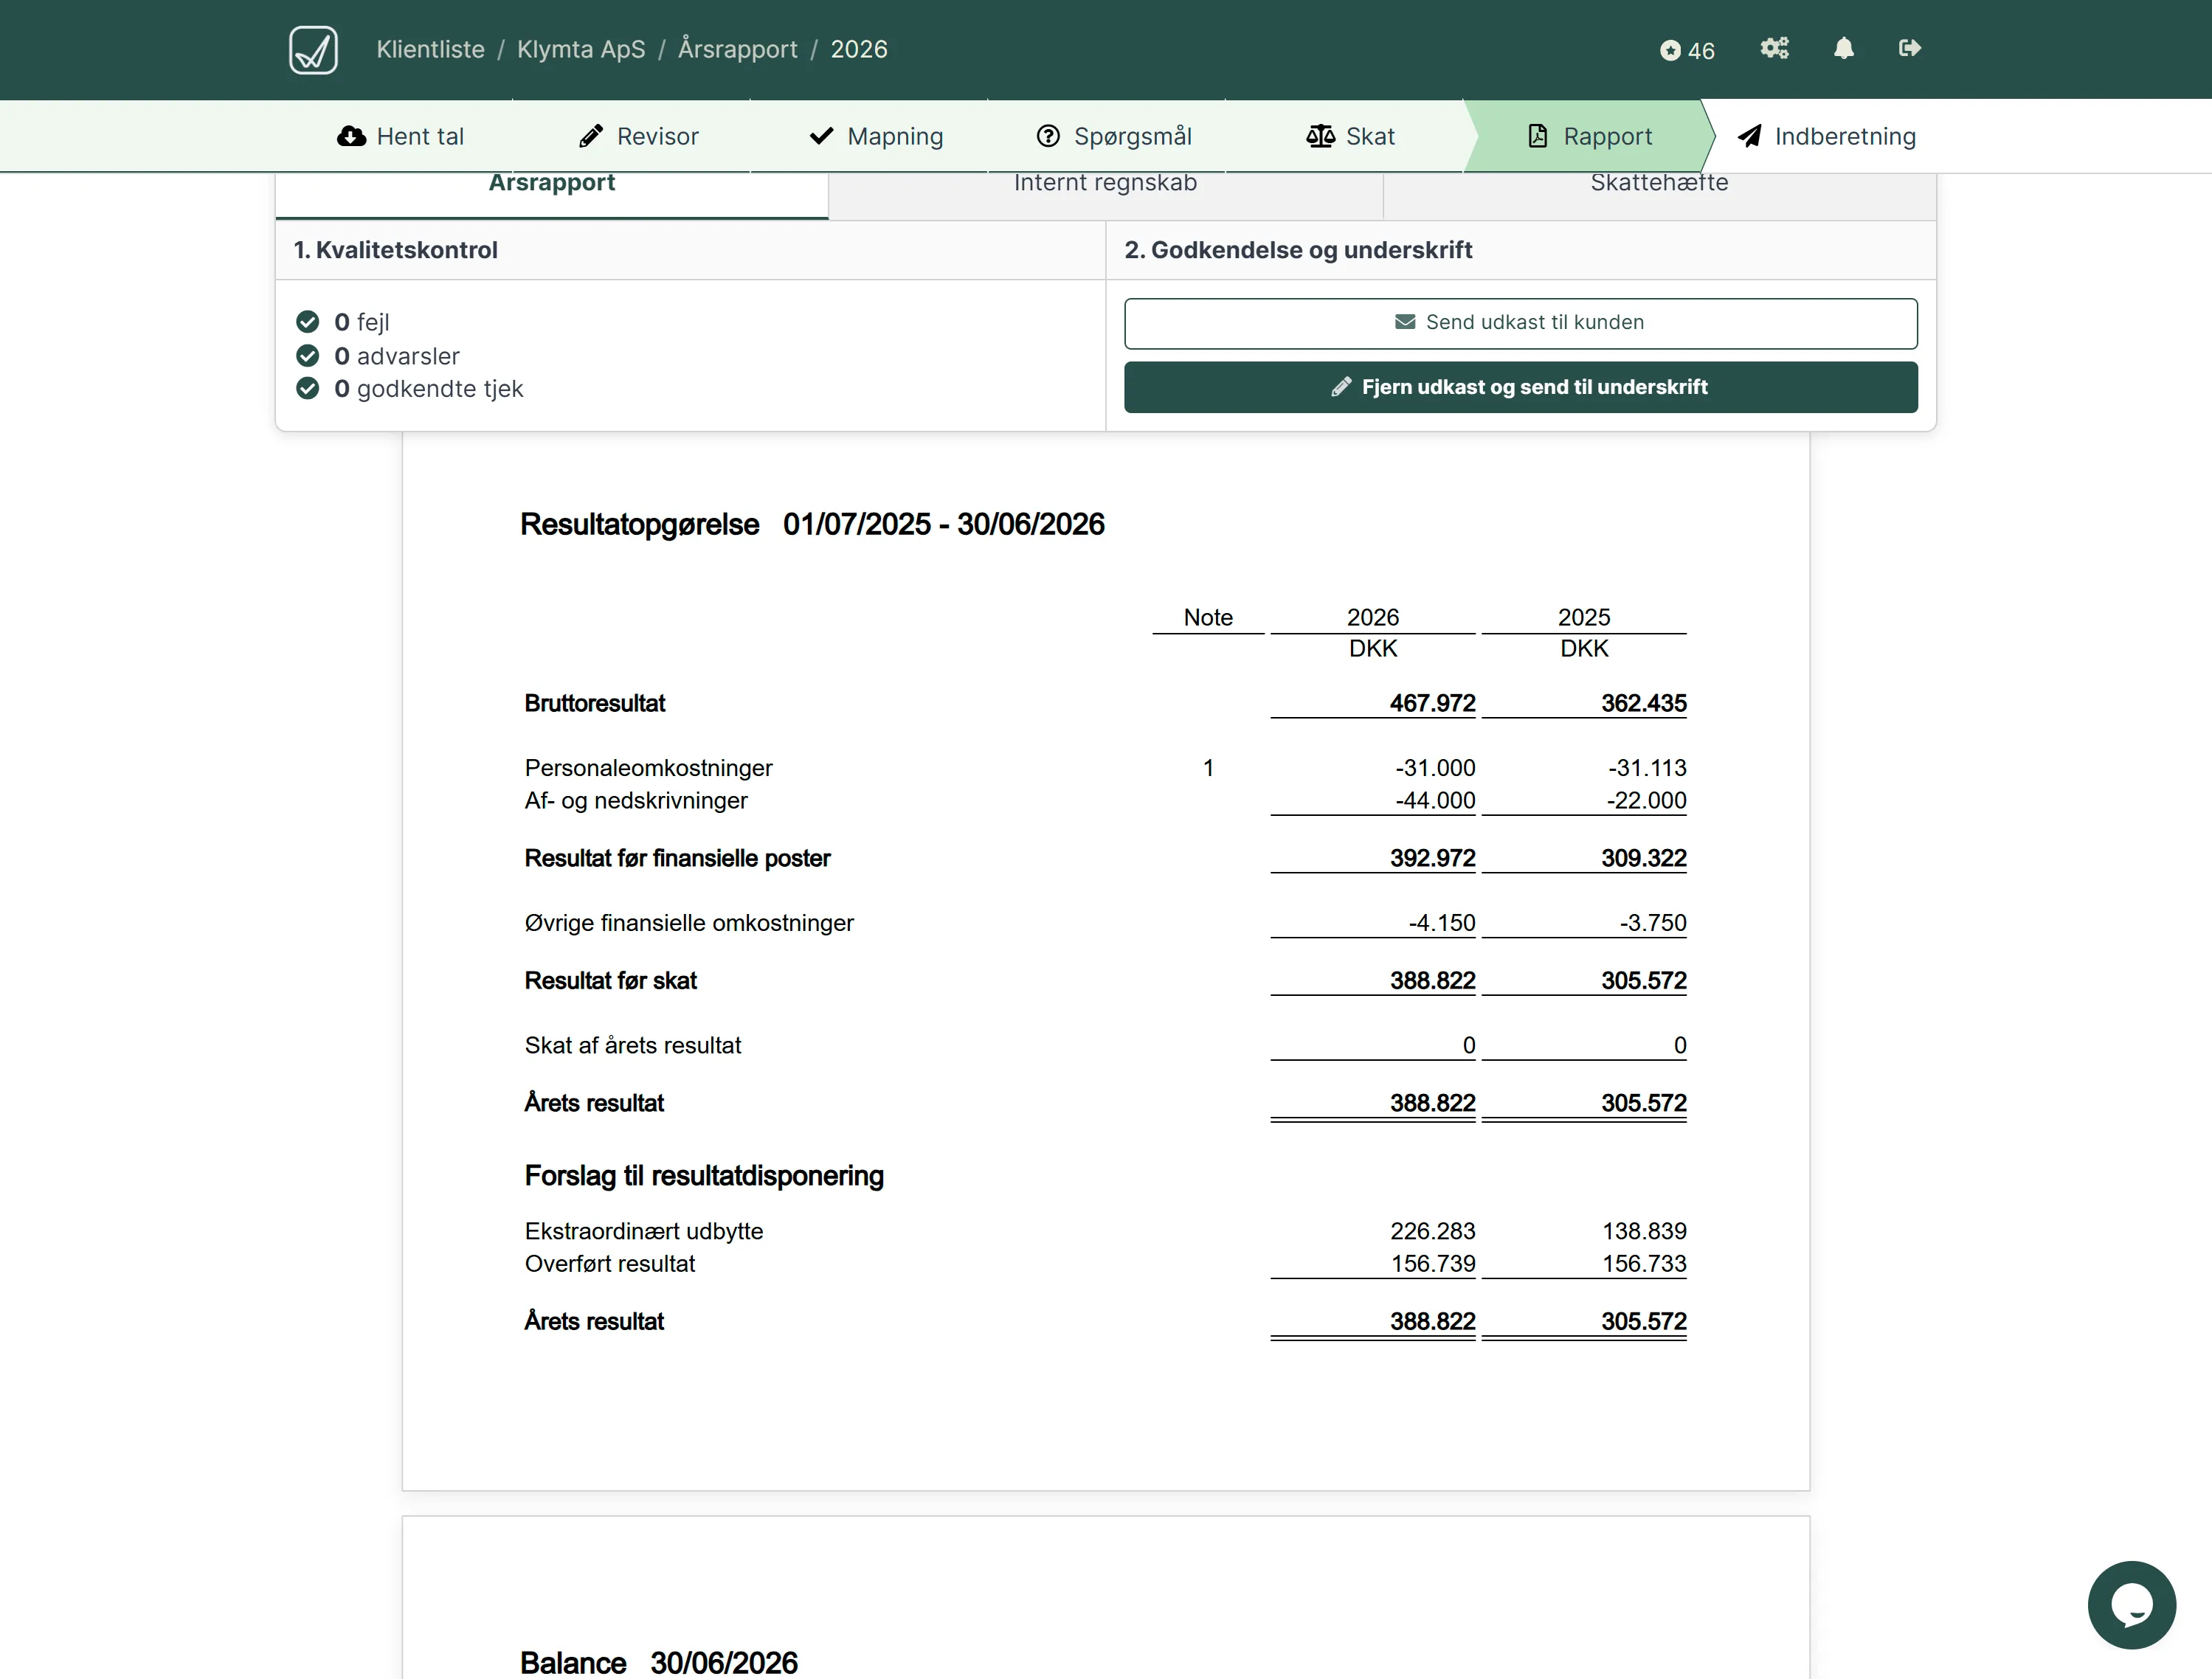The height and width of the screenshot is (1679, 2212).
Task: Click the cloud download icon of Hent tal
Action: point(351,136)
